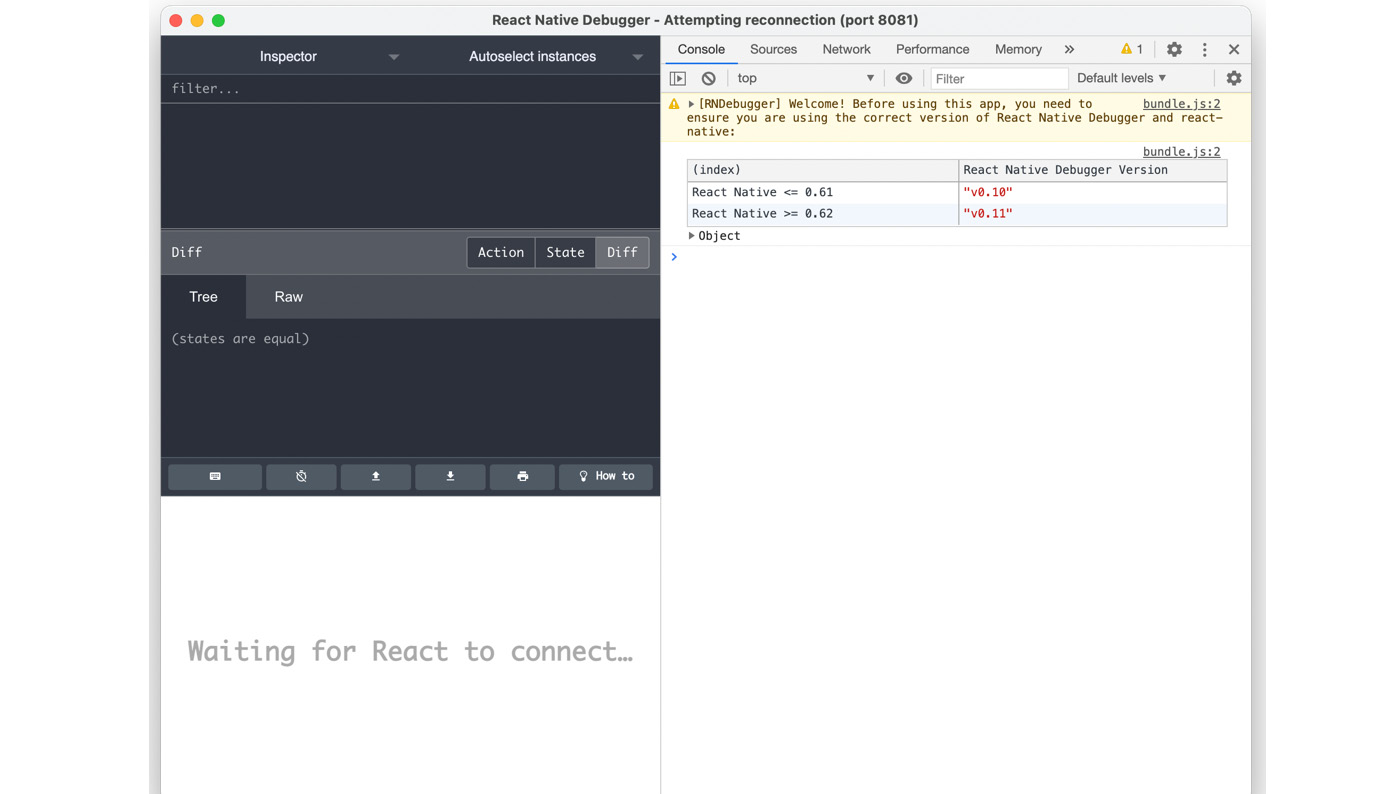Open keyboard shortcuts in Redux DevTools toolbar
This screenshot has height=794, width=1391.
(215, 476)
